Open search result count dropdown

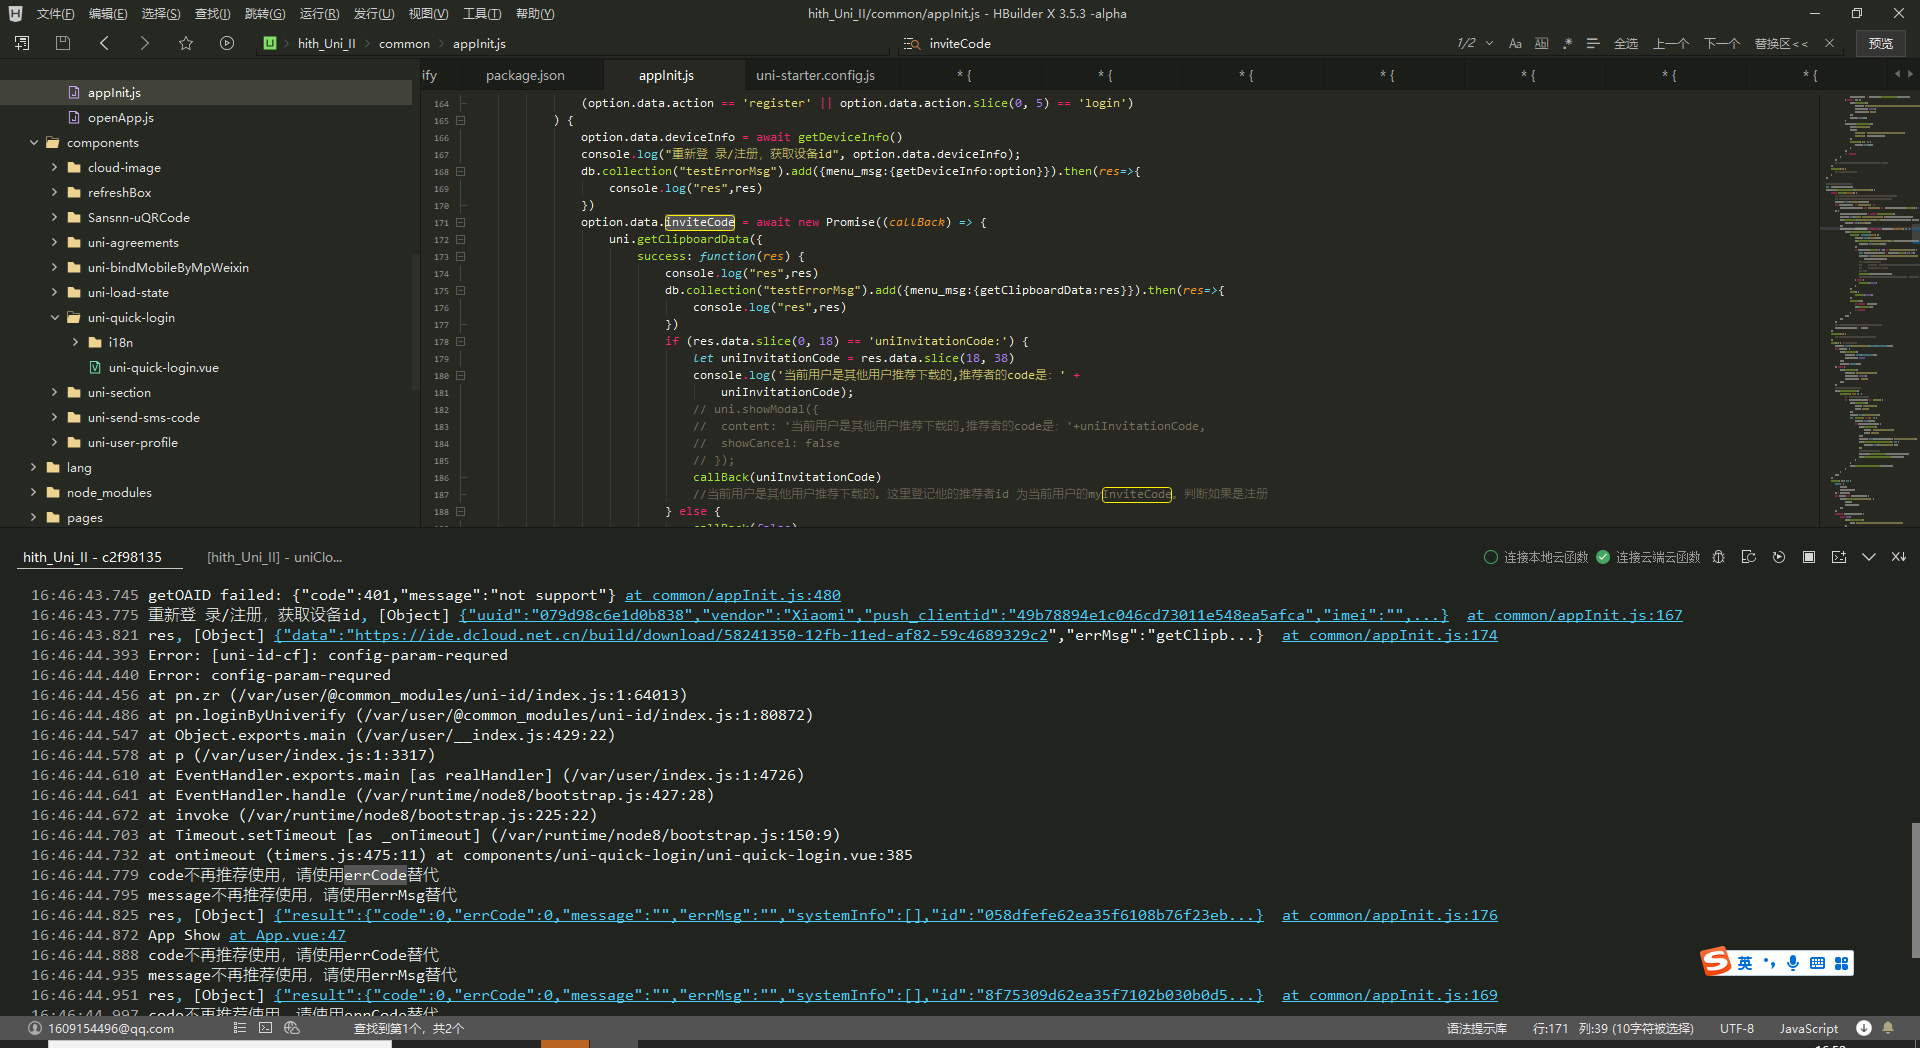1489,43
